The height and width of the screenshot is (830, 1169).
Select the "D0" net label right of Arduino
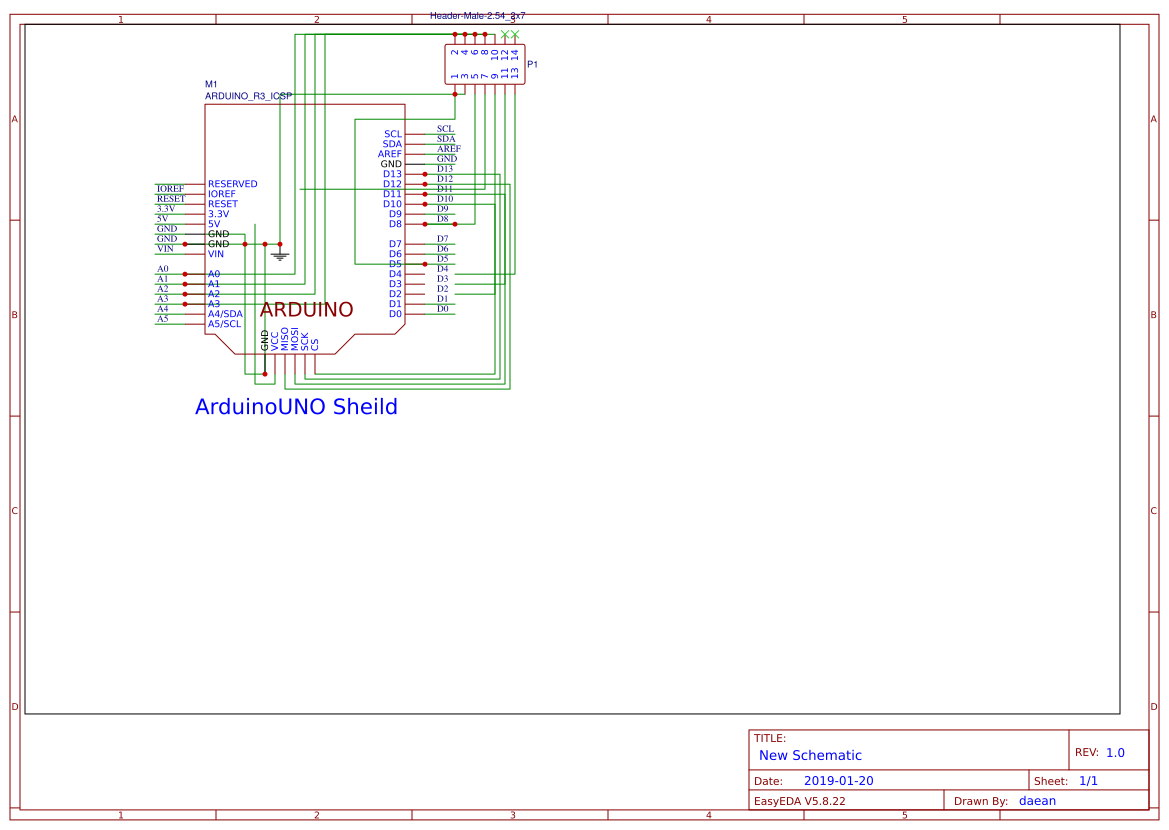pos(443,309)
